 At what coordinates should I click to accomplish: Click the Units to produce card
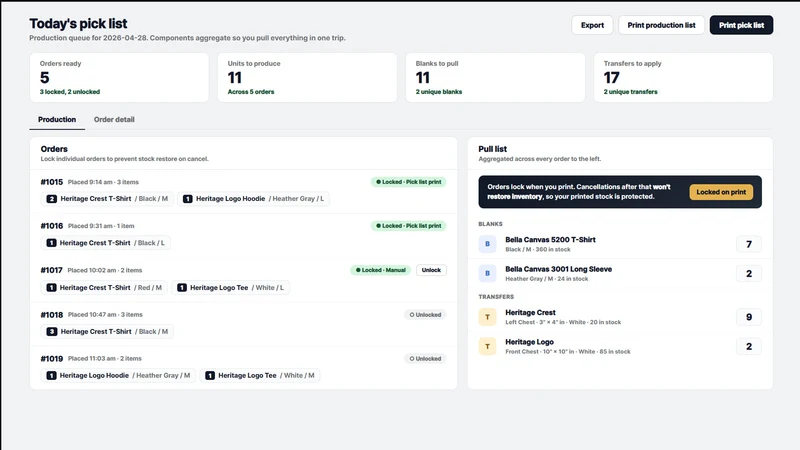[307, 78]
